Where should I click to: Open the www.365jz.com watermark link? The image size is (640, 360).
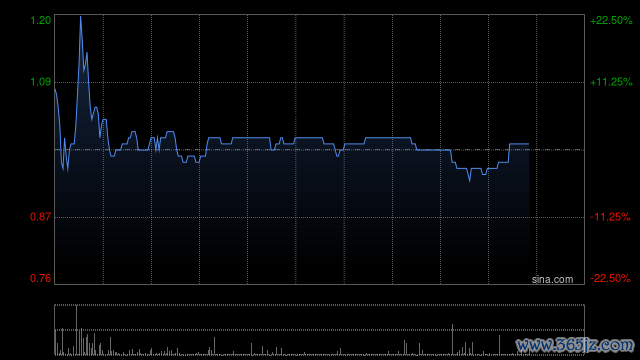(x=575, y=345)
